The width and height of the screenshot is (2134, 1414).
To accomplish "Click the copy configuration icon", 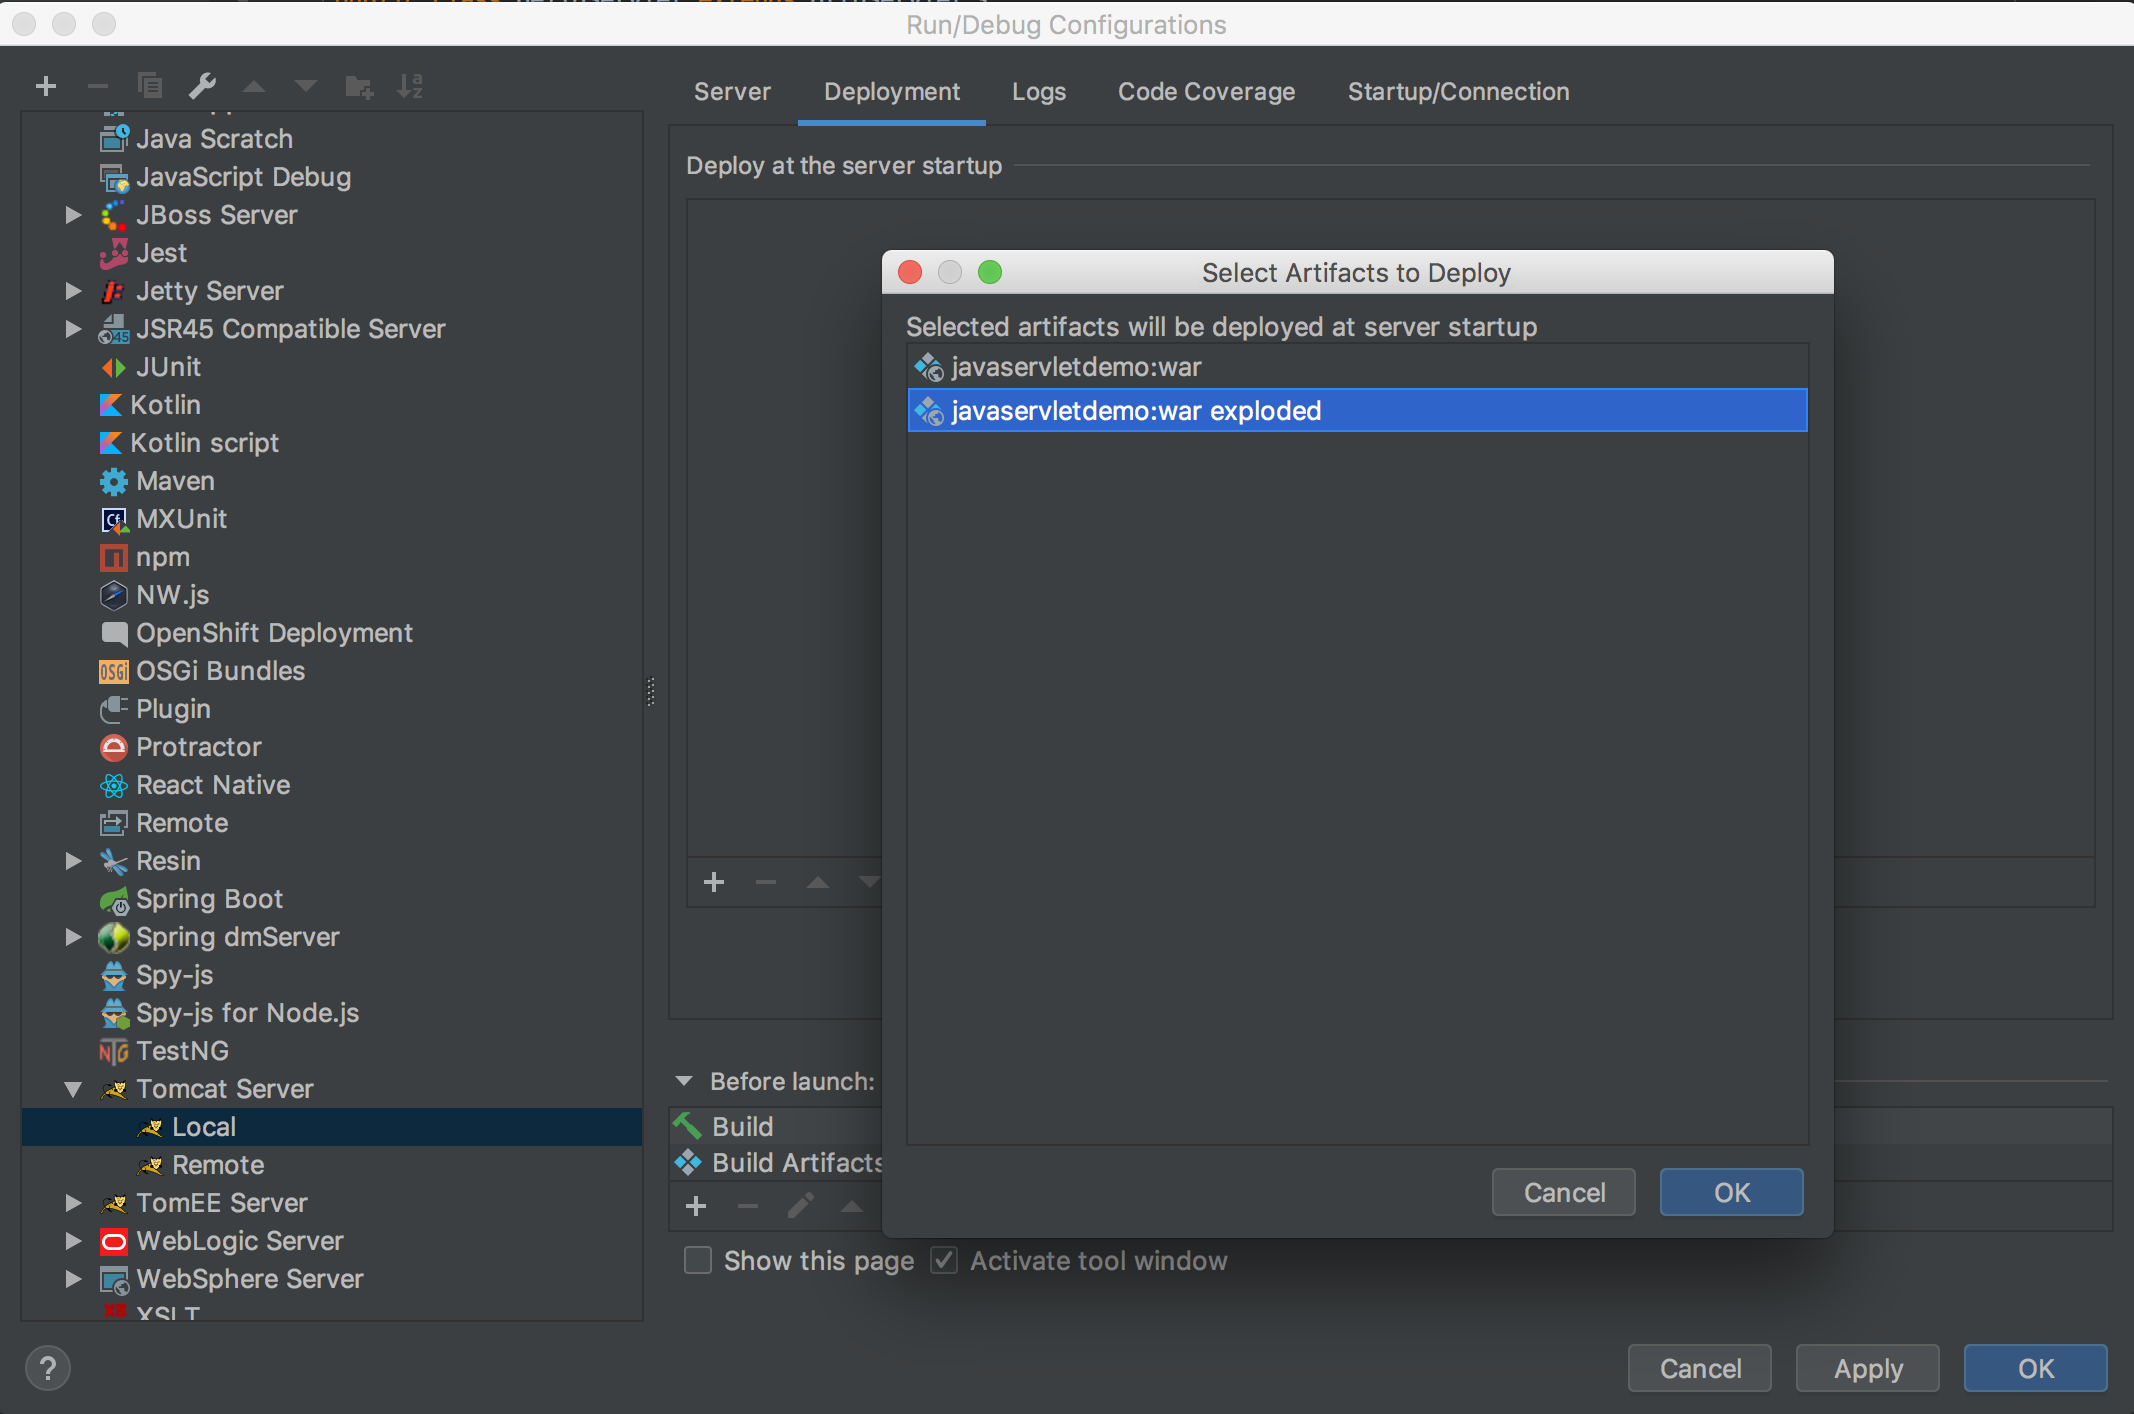I will [150, 87].
